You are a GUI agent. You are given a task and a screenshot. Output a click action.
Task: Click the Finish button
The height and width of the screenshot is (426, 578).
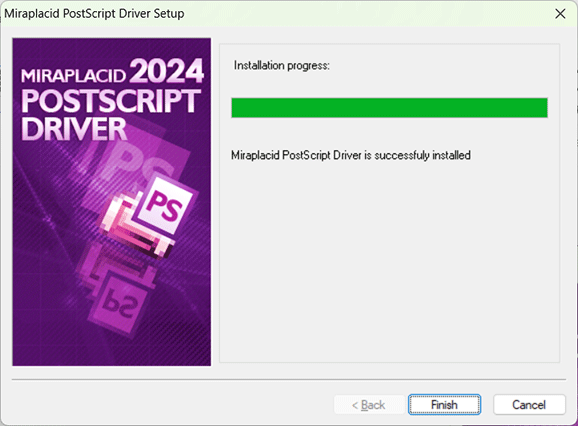[x=444, y=405]
